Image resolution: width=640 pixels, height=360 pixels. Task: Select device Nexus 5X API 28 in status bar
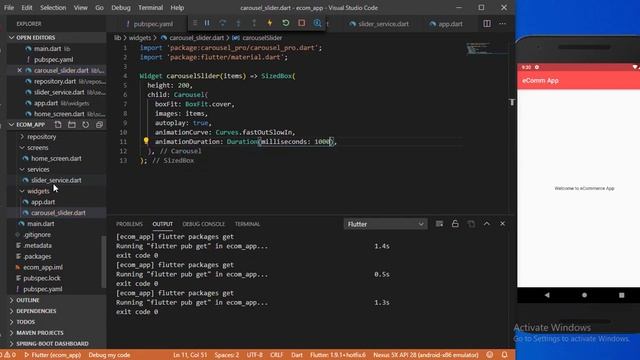[426, 355]
